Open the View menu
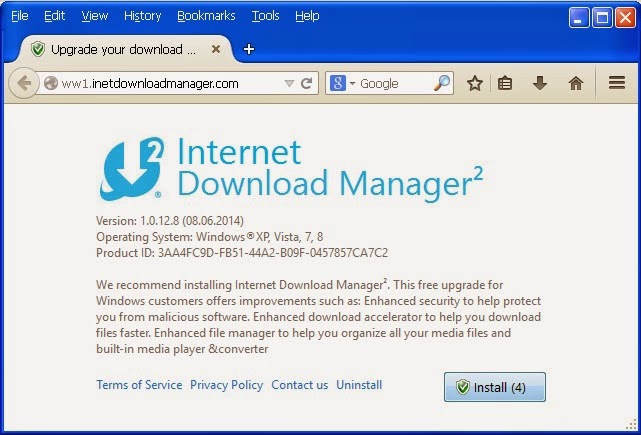Viewport: 641px width, 435px height. coord(94,16)
